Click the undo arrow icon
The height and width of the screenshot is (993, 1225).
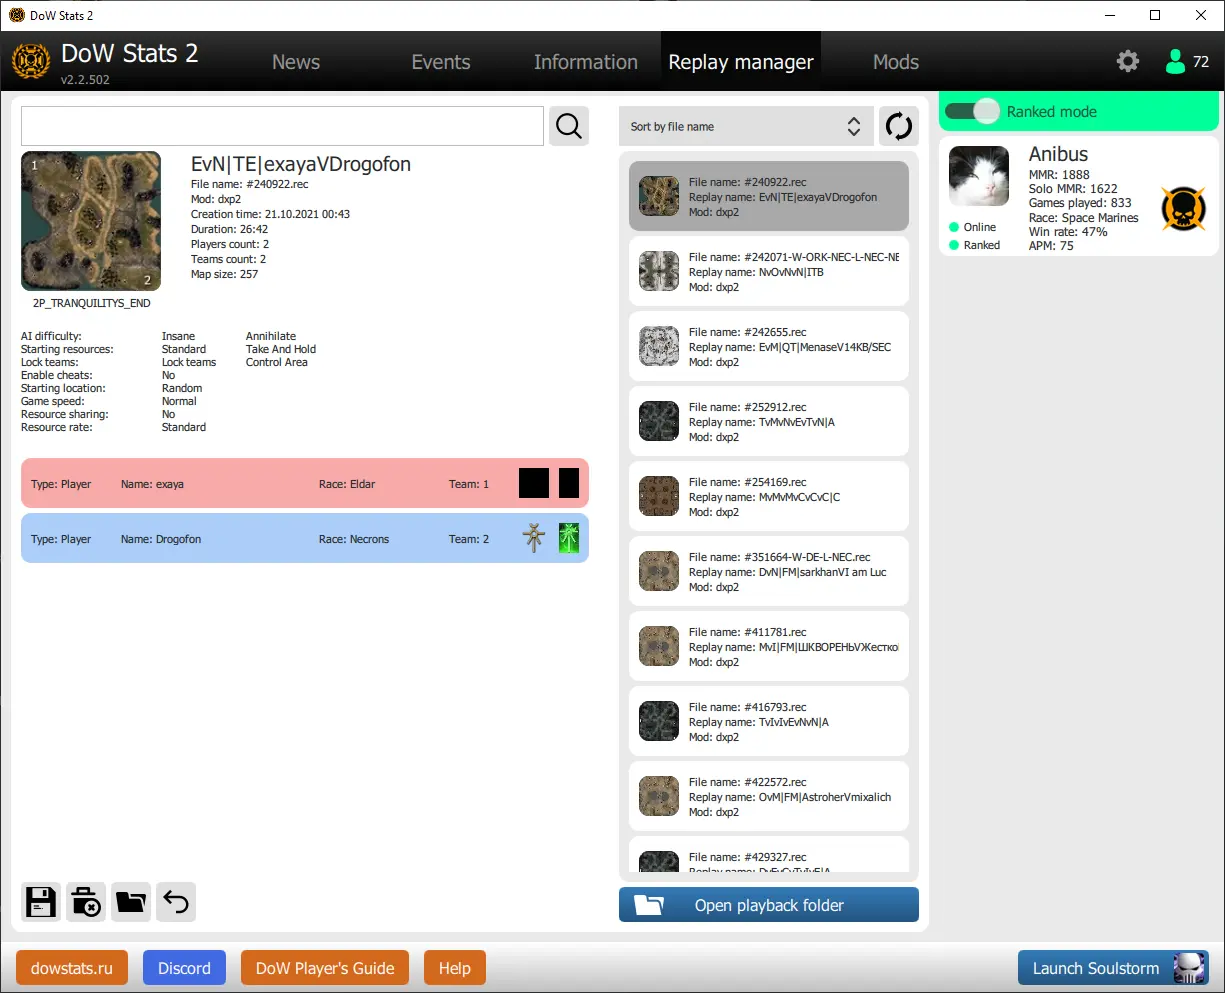coord(176,902)
